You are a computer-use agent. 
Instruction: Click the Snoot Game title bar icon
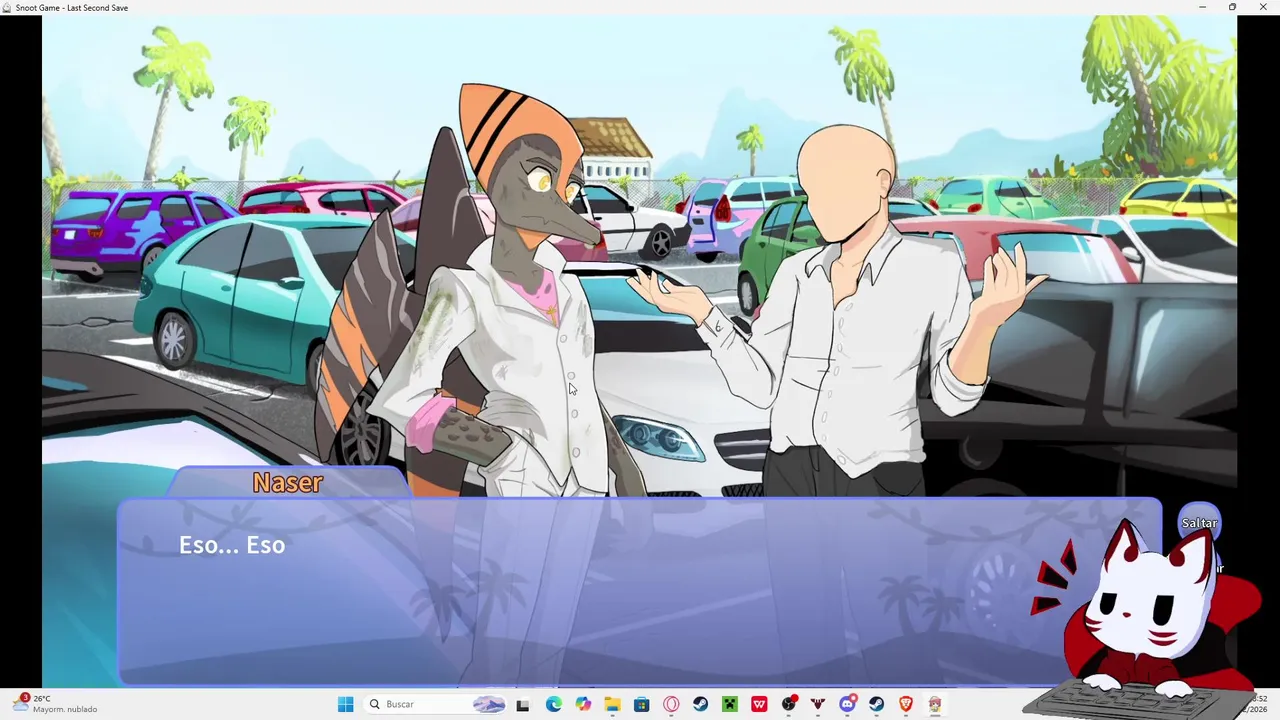[x=7, y=7]
